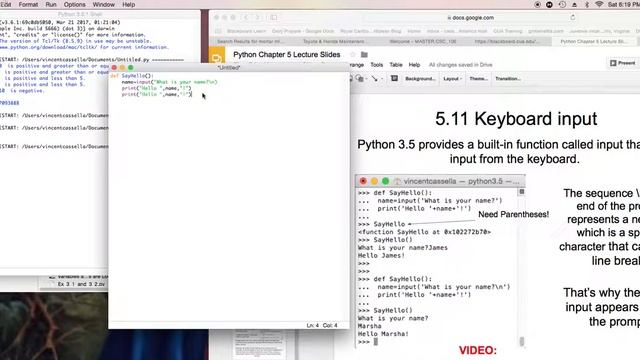Click Ln: 4 Col: 4 status text
This screenshot has width=640, height=360.
pyautogui.click(x=322, y=325)
